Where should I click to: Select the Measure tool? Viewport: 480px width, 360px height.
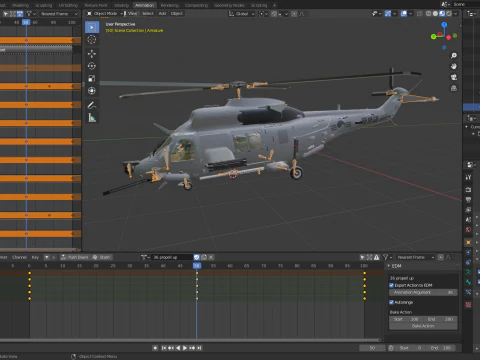pos(92,118)
